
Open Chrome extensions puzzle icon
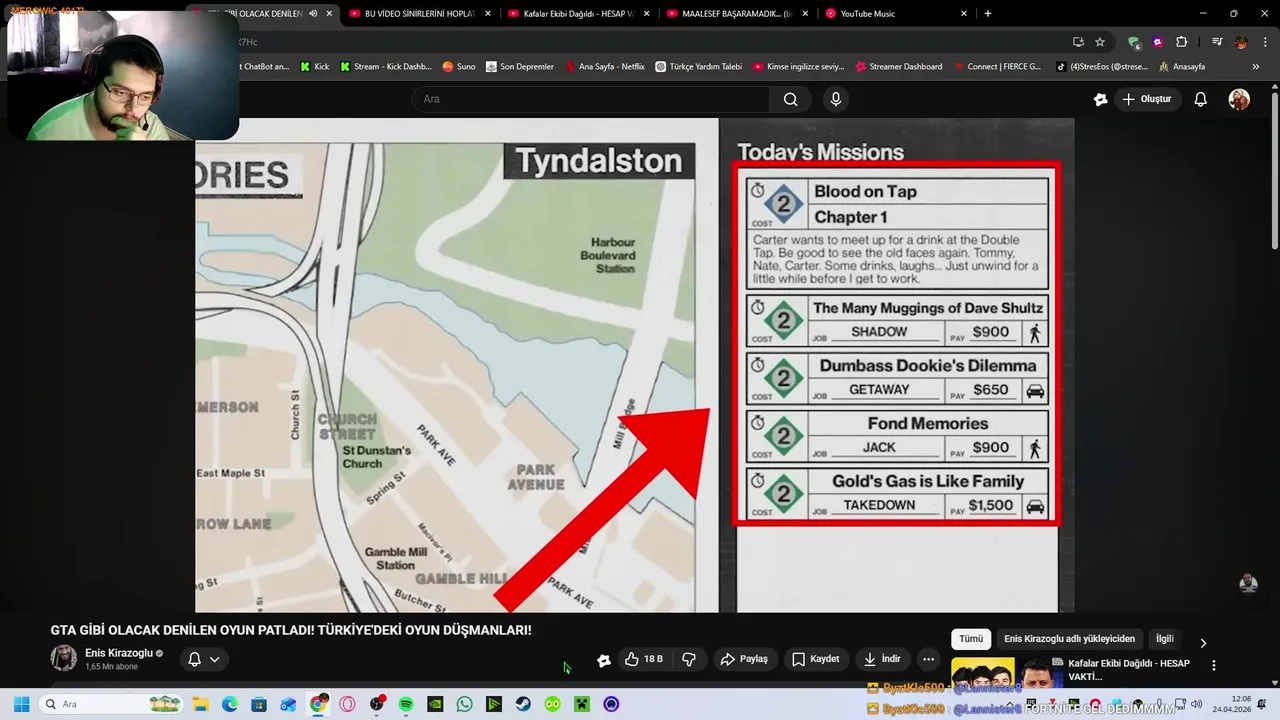tap(1182, 42)
